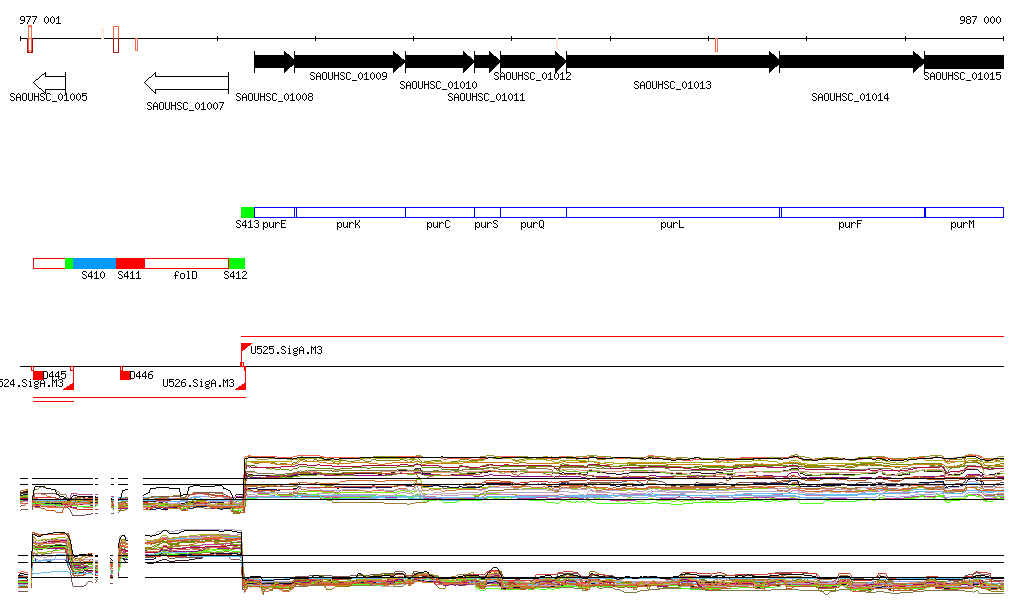The height and width of the screenshot is (611, 1024).
Task: Select the folD white segment
Action: click(186, 263)
